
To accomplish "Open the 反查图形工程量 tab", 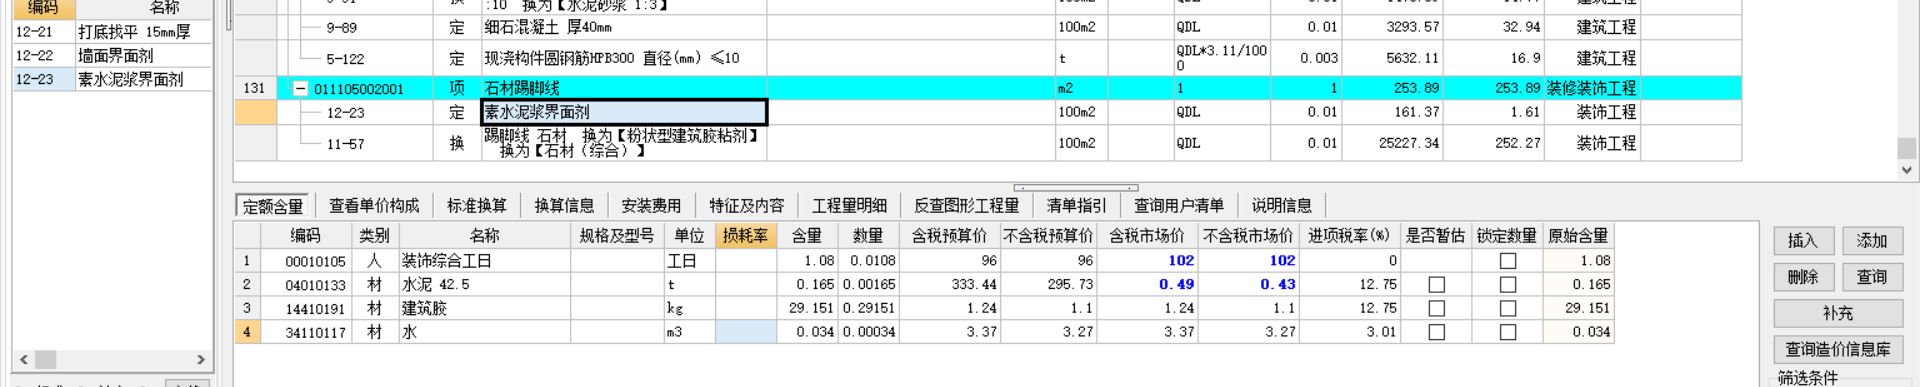I will (x=966, y=206).
